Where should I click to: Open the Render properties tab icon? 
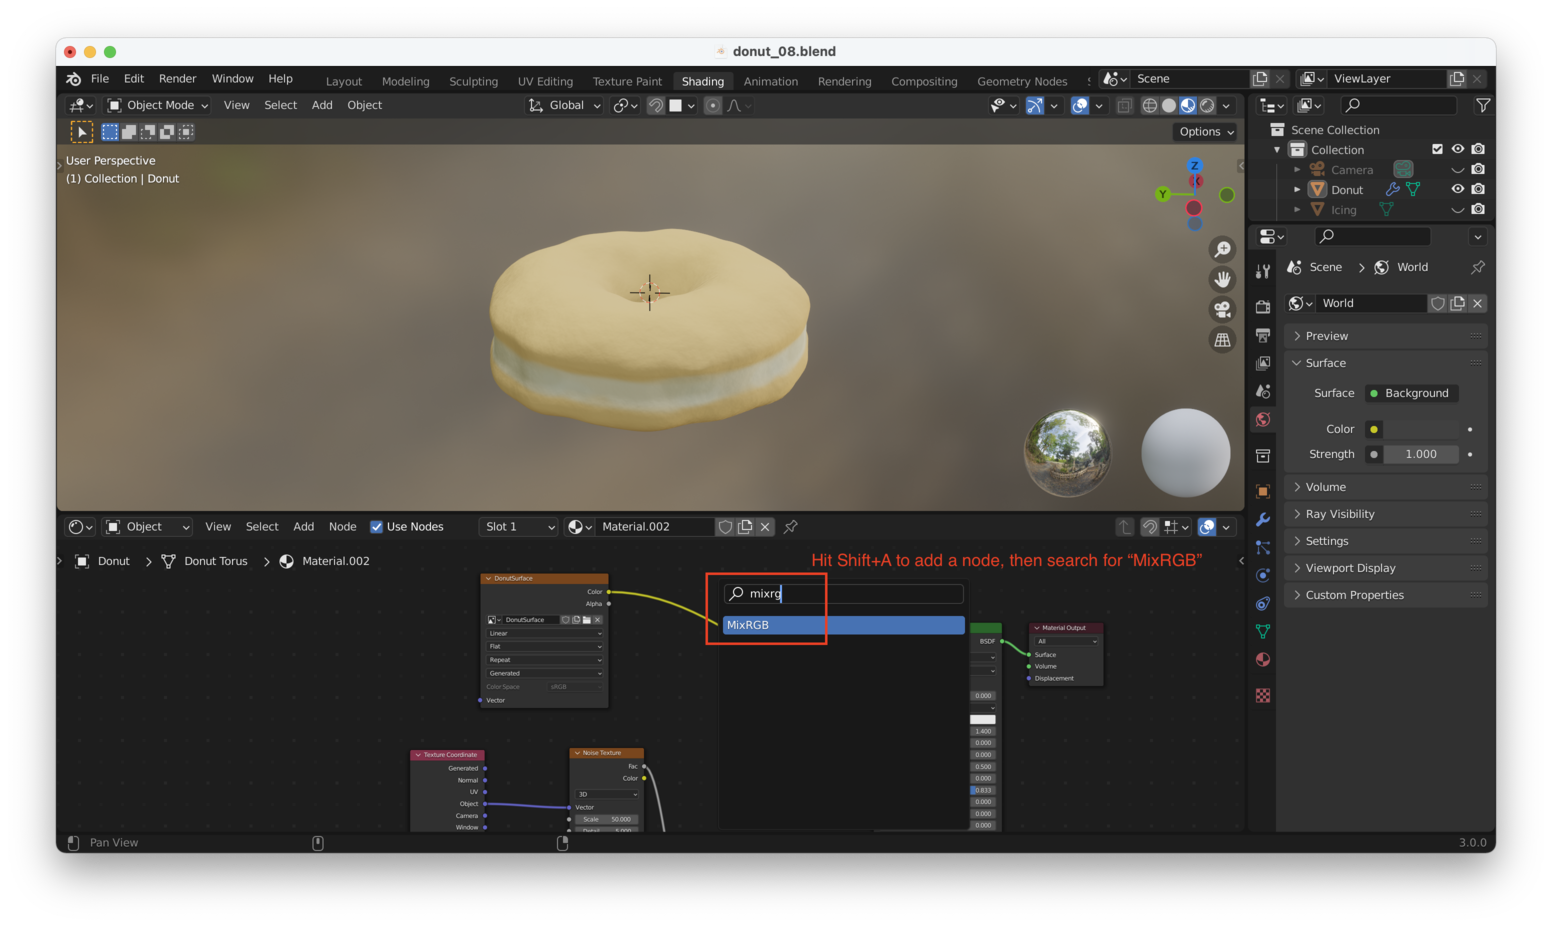click(1263, 307)
